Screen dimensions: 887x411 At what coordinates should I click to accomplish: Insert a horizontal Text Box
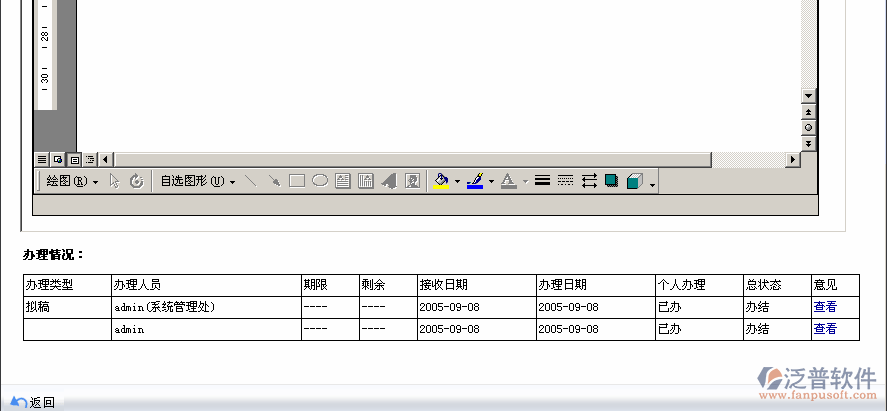(x=343, y=181)
